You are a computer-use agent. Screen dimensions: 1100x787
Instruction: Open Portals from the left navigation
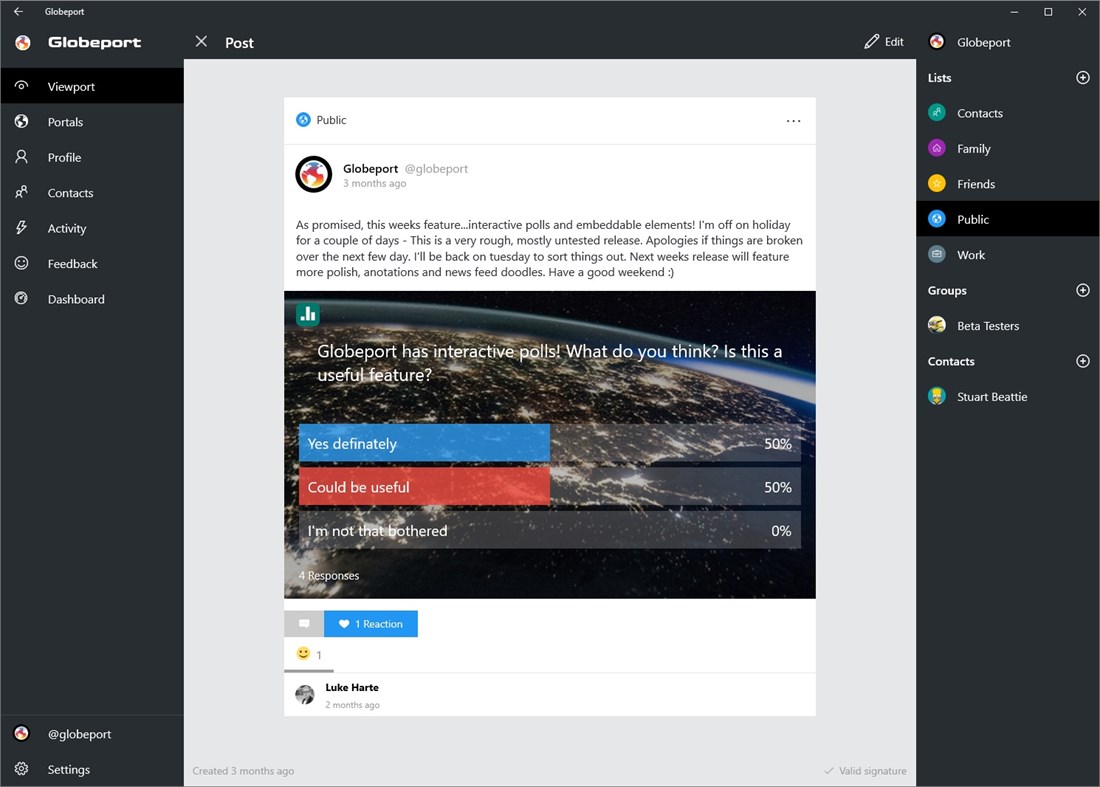click(21, 121)
